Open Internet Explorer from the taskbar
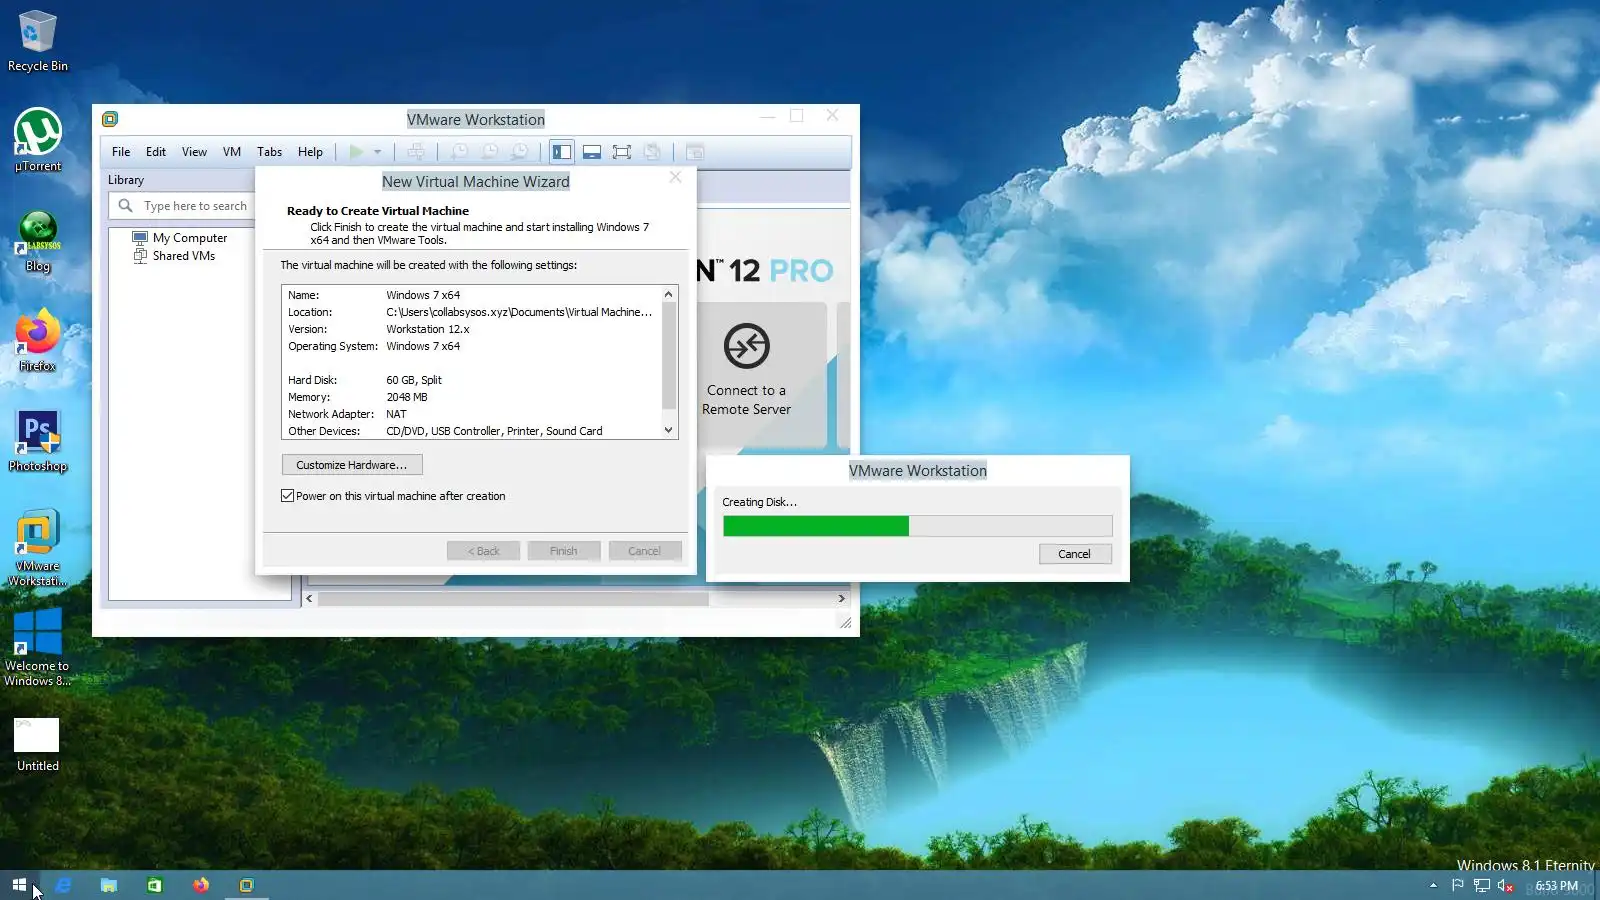1600x900 pixels. [x=63, y=885]
